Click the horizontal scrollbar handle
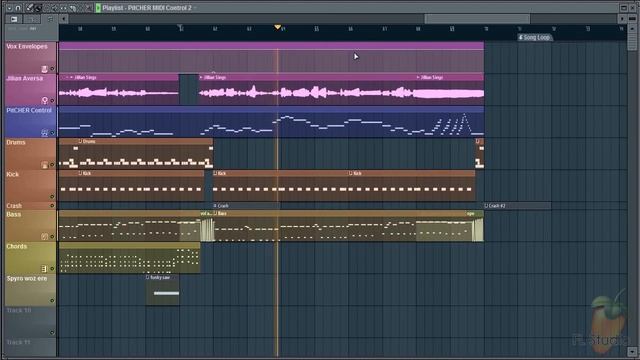Image resolution: width=640 pixels, height=360 pixels. [477, 19]
